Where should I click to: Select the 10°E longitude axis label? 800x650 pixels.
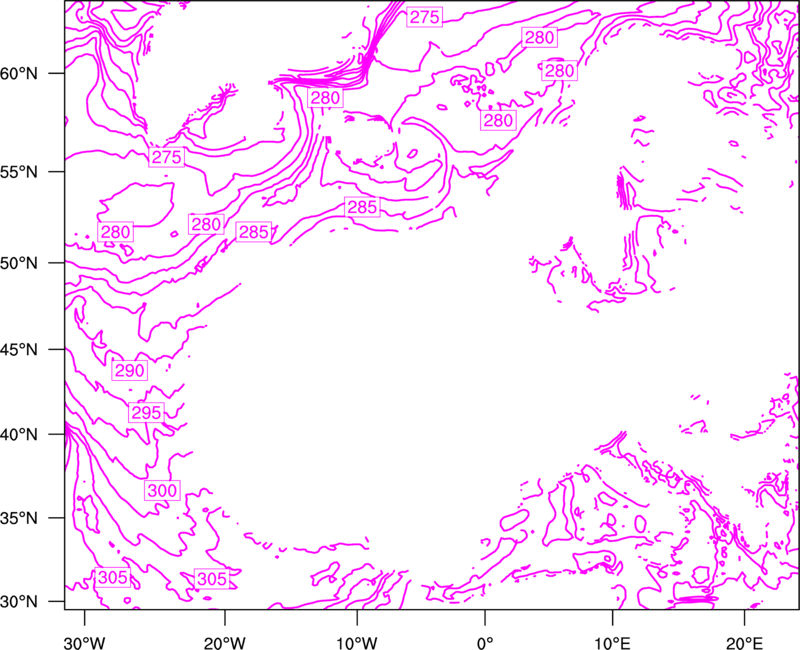[x=612, y=643]
